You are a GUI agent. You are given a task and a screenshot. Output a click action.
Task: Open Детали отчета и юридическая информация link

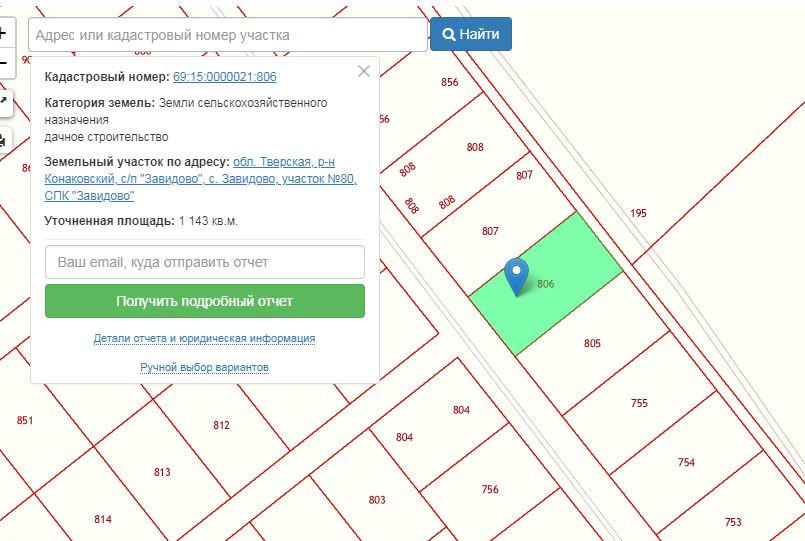click(x=204, y=338)
